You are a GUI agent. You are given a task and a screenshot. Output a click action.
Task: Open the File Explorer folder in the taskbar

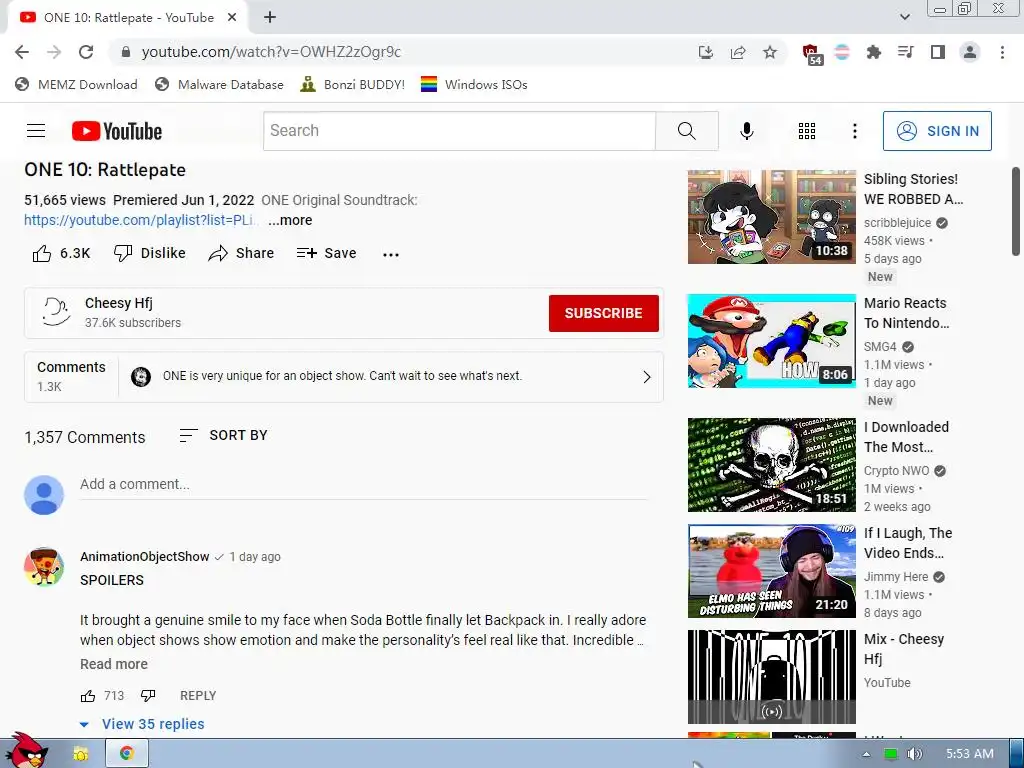(80, 754)
